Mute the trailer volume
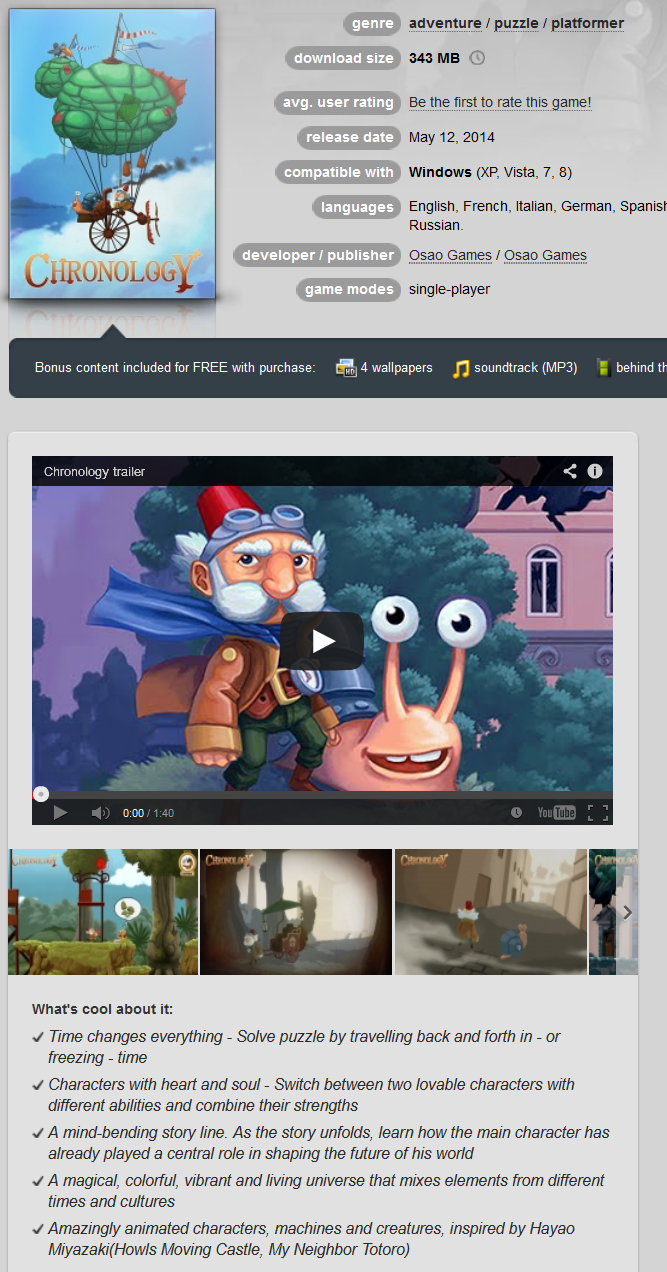The height and width of the screenshot is (1272, 667). [100, 813]
